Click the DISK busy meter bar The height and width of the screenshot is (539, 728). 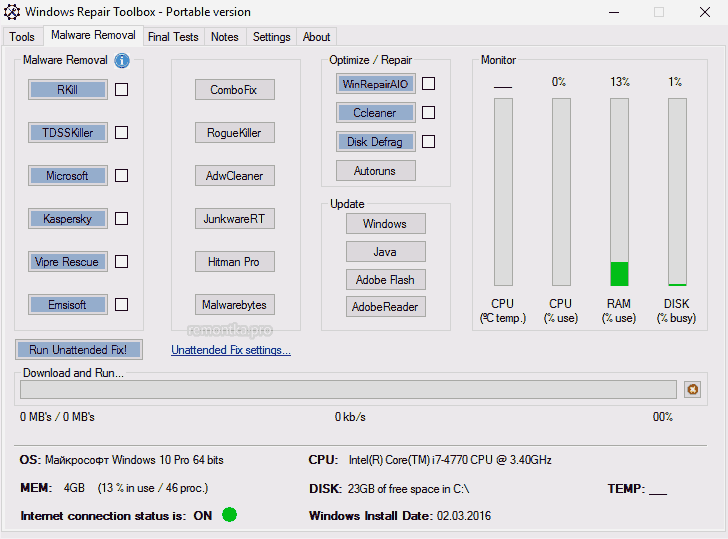(x=677, y=192)
